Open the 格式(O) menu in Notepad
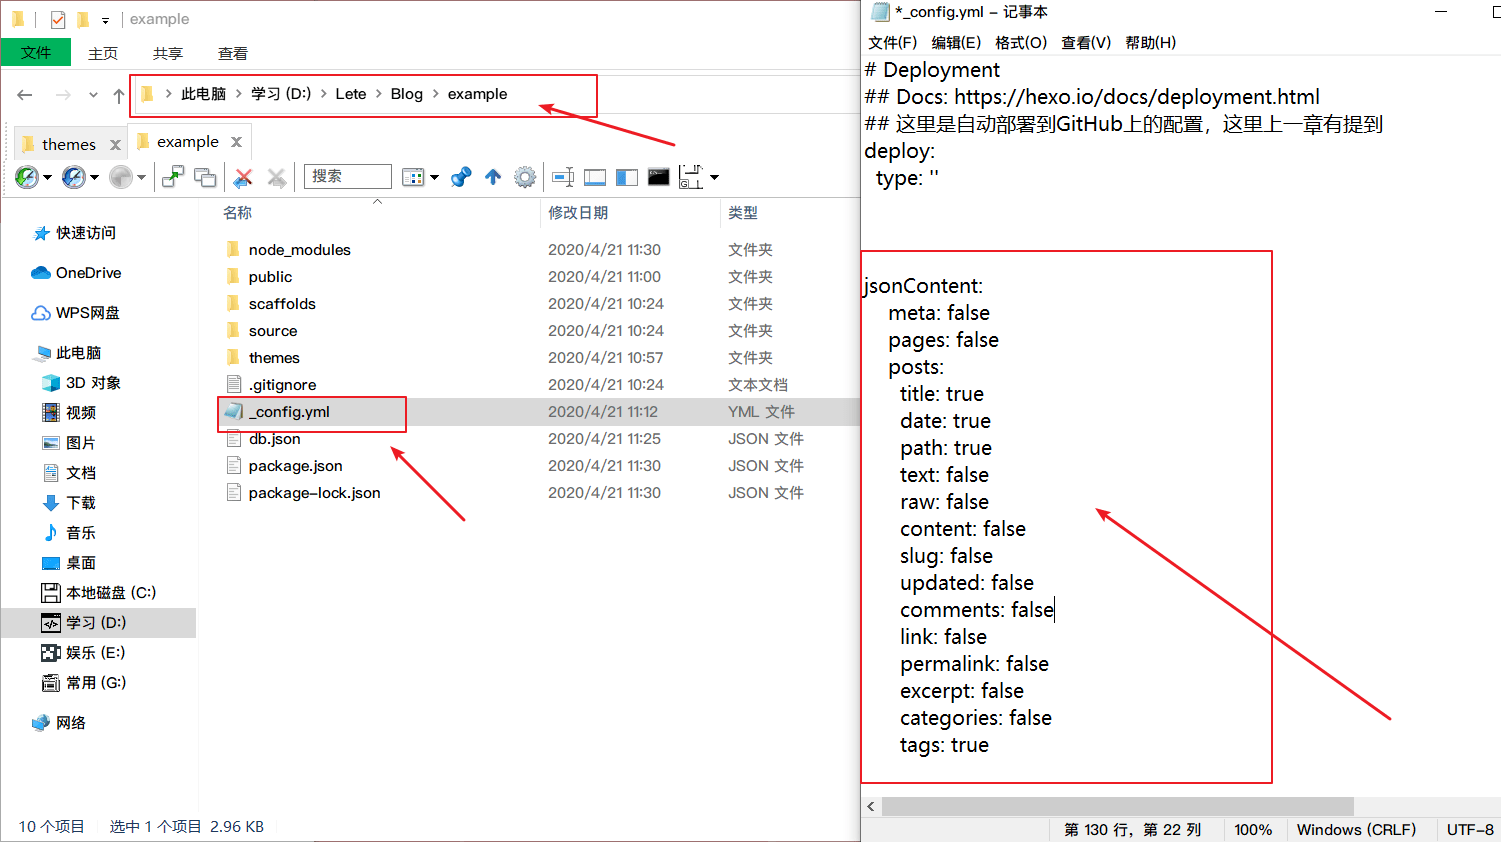 (x=1020, y=42)
